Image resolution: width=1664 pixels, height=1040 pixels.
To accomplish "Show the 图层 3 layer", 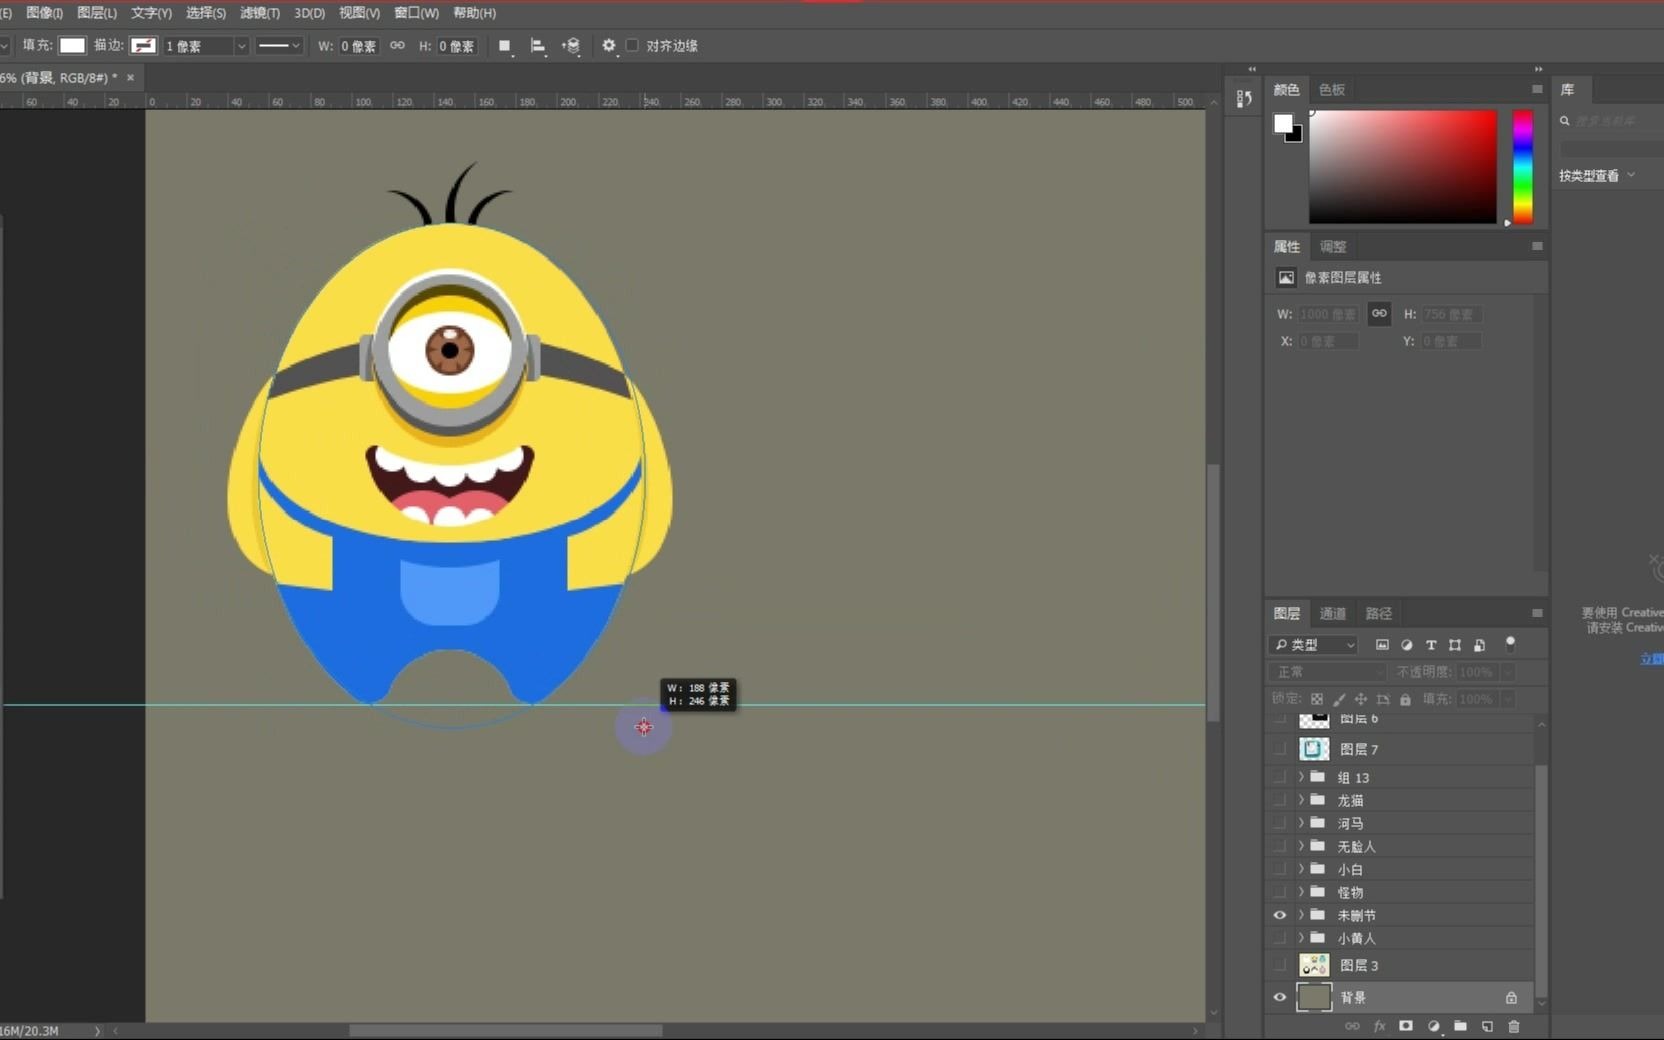I will click(1280, 965).
